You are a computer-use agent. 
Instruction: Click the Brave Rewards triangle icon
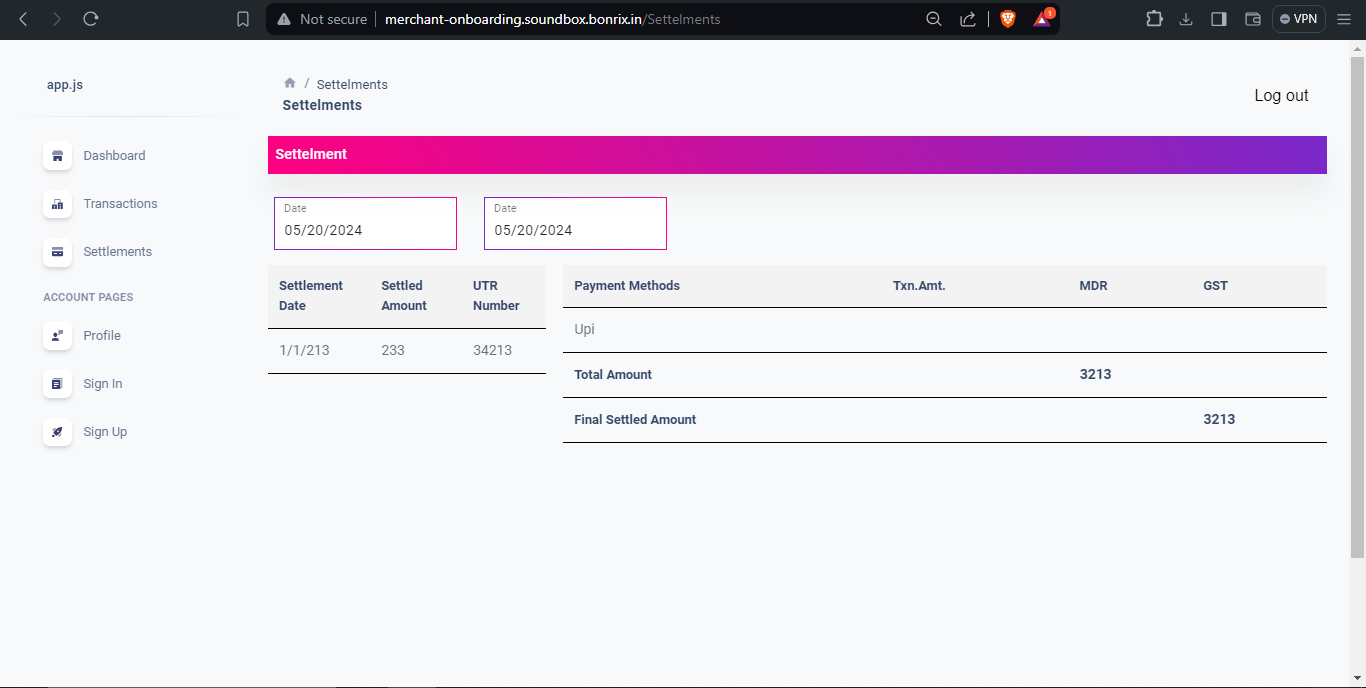pyautogui.click(x=1041, y=18)
